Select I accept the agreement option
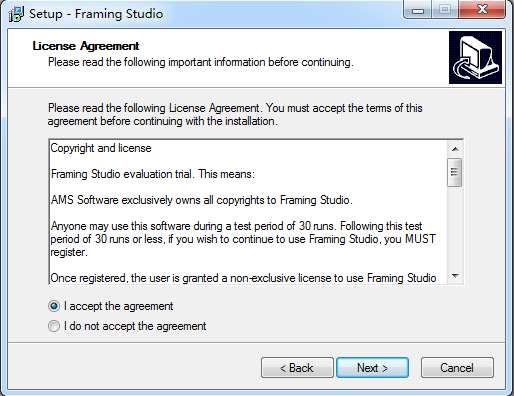The image size is (514, 396). 54,306
